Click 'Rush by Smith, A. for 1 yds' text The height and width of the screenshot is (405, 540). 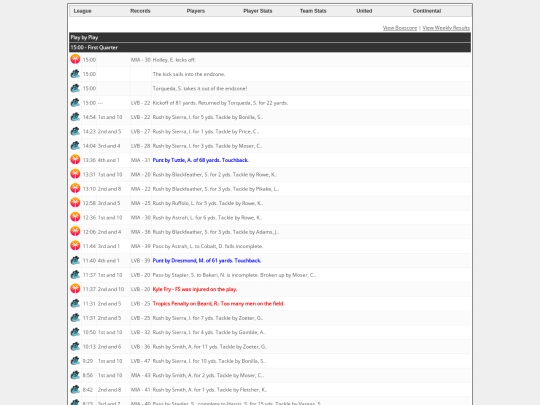pyautogui.click(x=210, y=390)
